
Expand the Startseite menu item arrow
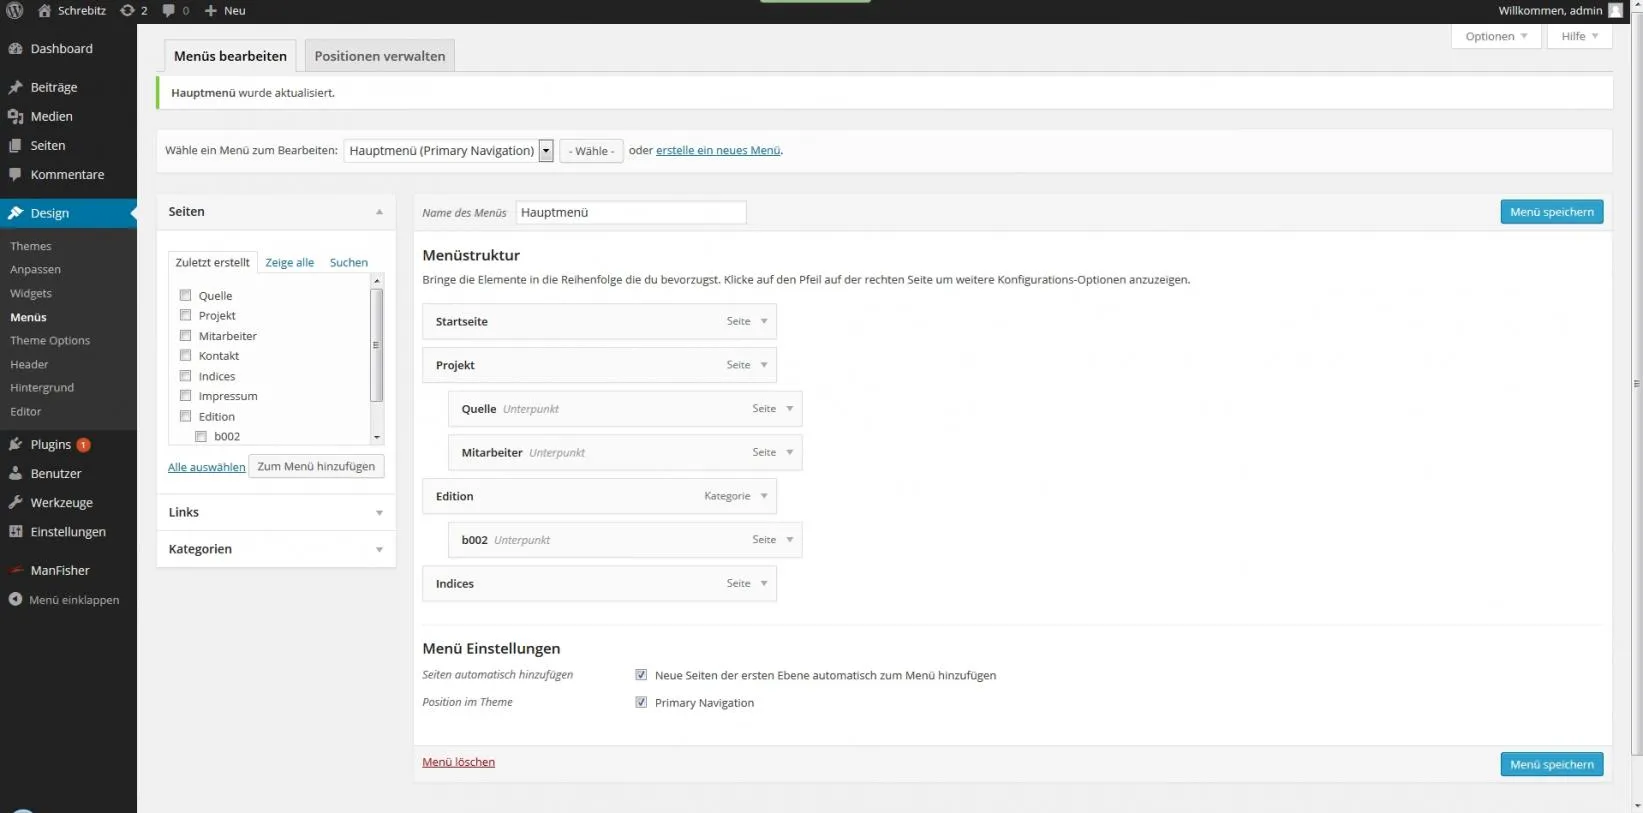click(x=764, y=321)
